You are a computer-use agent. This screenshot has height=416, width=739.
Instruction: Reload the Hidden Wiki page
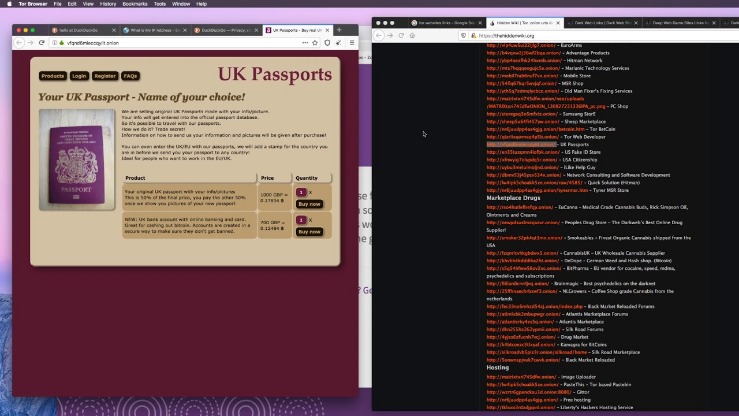click(x=401, y=36)
